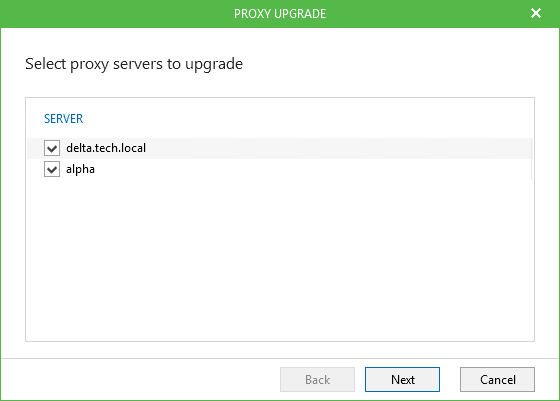Viewport: 560px width, 401px height.
Task: Sort the list by SERVER column header
Action: click(63, 119)
